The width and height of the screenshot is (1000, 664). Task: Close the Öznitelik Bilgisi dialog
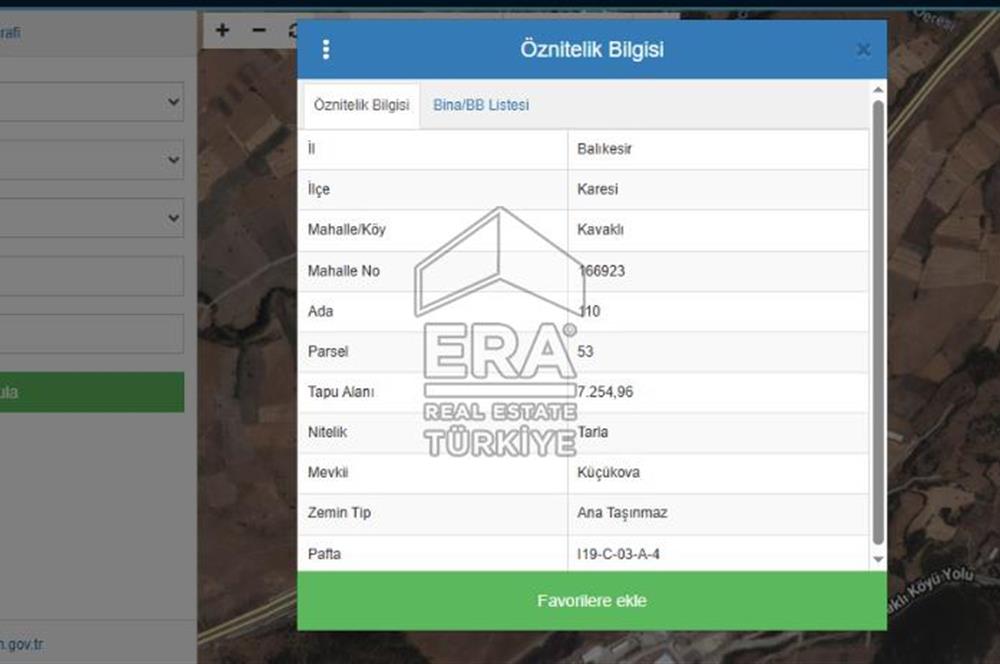[864, 50]
